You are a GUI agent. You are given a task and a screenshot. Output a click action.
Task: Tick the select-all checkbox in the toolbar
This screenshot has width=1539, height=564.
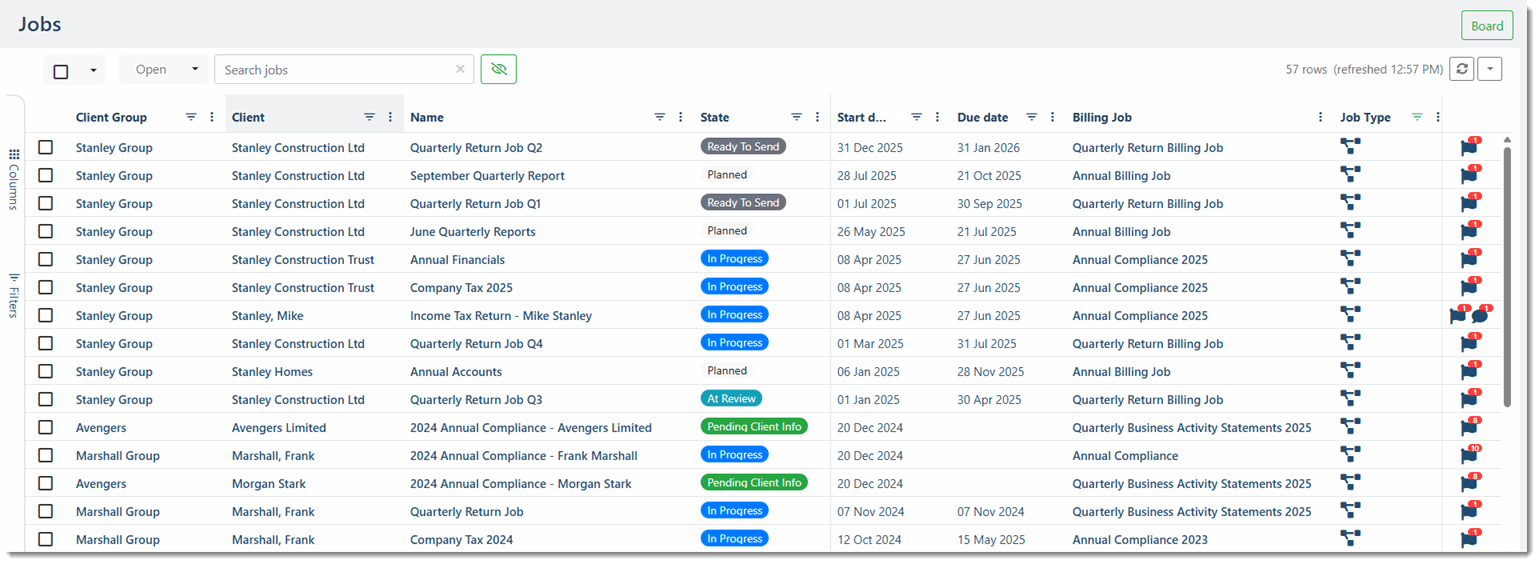tap(61, 71)
